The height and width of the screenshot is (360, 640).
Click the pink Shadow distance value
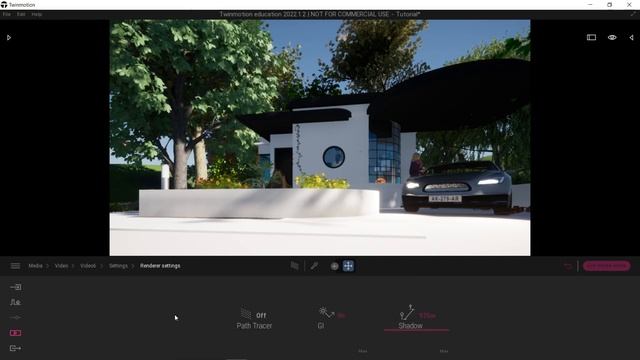pos(427,316)
